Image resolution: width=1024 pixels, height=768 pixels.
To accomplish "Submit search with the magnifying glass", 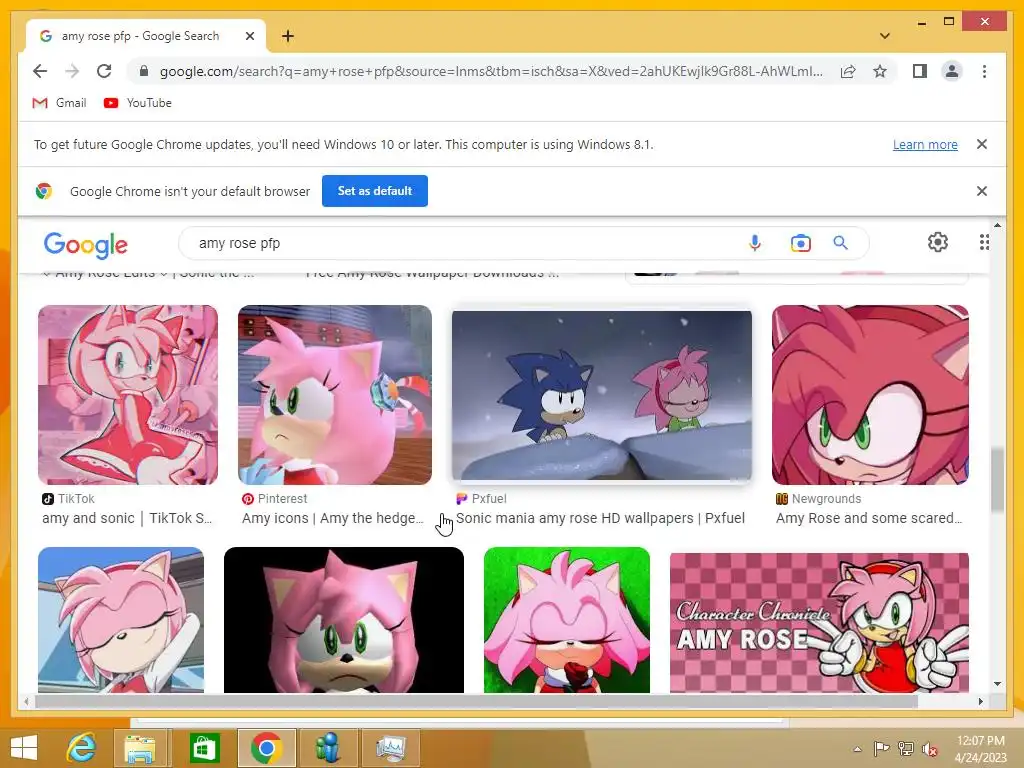I will (x=840, y=243).
